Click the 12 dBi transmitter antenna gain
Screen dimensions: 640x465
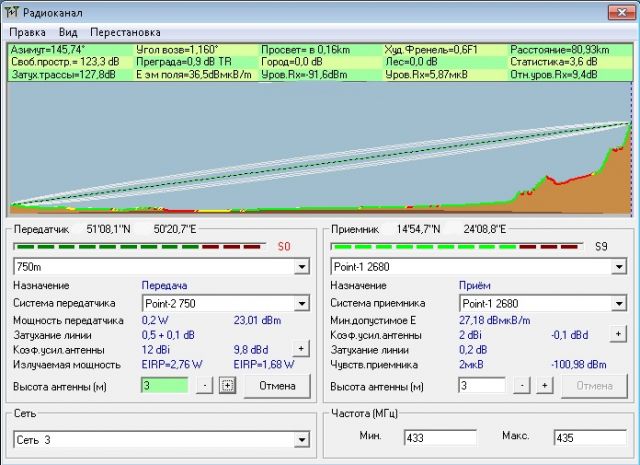(156, 350)
